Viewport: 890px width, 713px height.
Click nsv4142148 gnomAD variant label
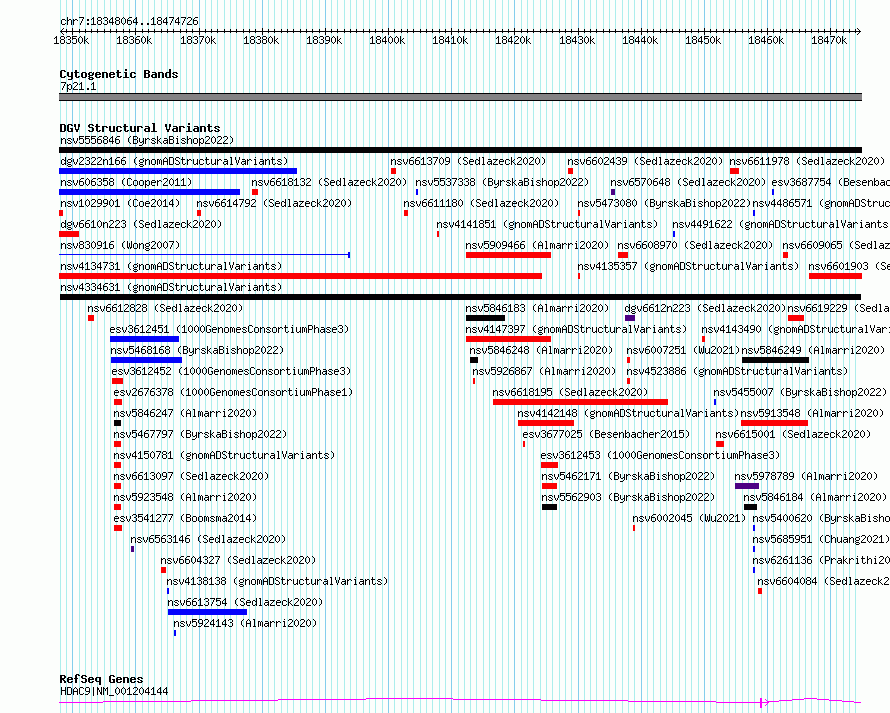628,413
